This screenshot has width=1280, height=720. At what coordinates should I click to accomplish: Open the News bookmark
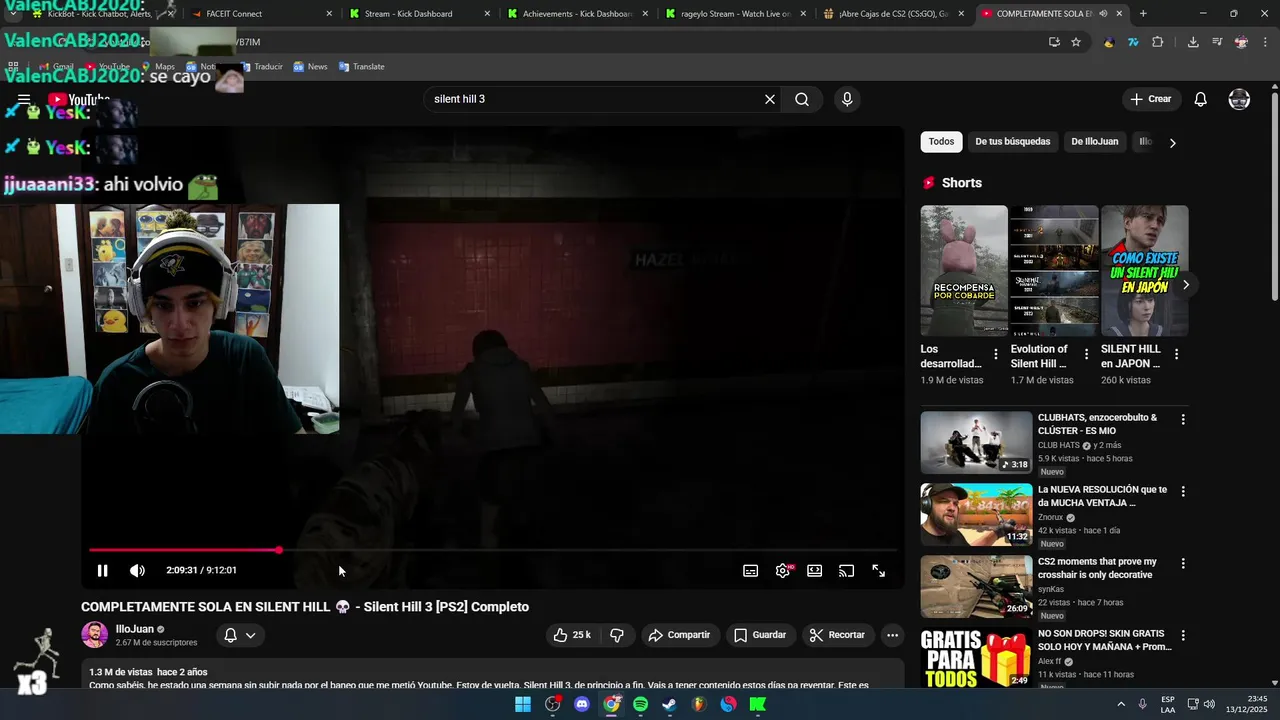pyautogui.click(x=310, y=67)
